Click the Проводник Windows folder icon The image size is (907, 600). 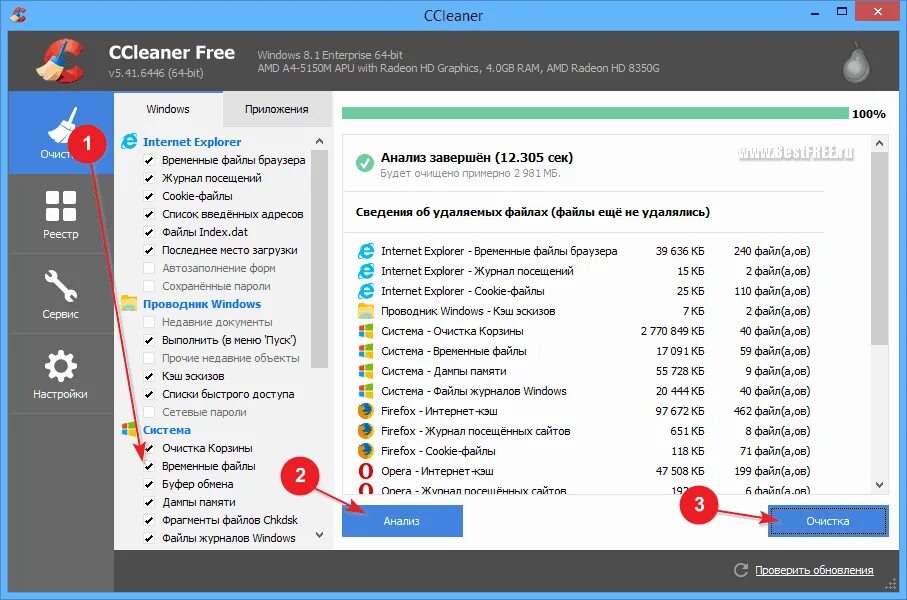(x=129, y=303)
